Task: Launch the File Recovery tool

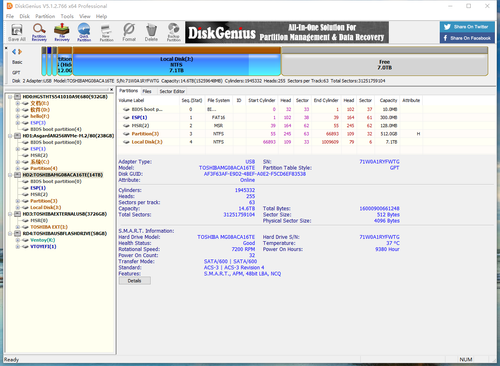Action: pyautogui.click(x=62, y=33)
